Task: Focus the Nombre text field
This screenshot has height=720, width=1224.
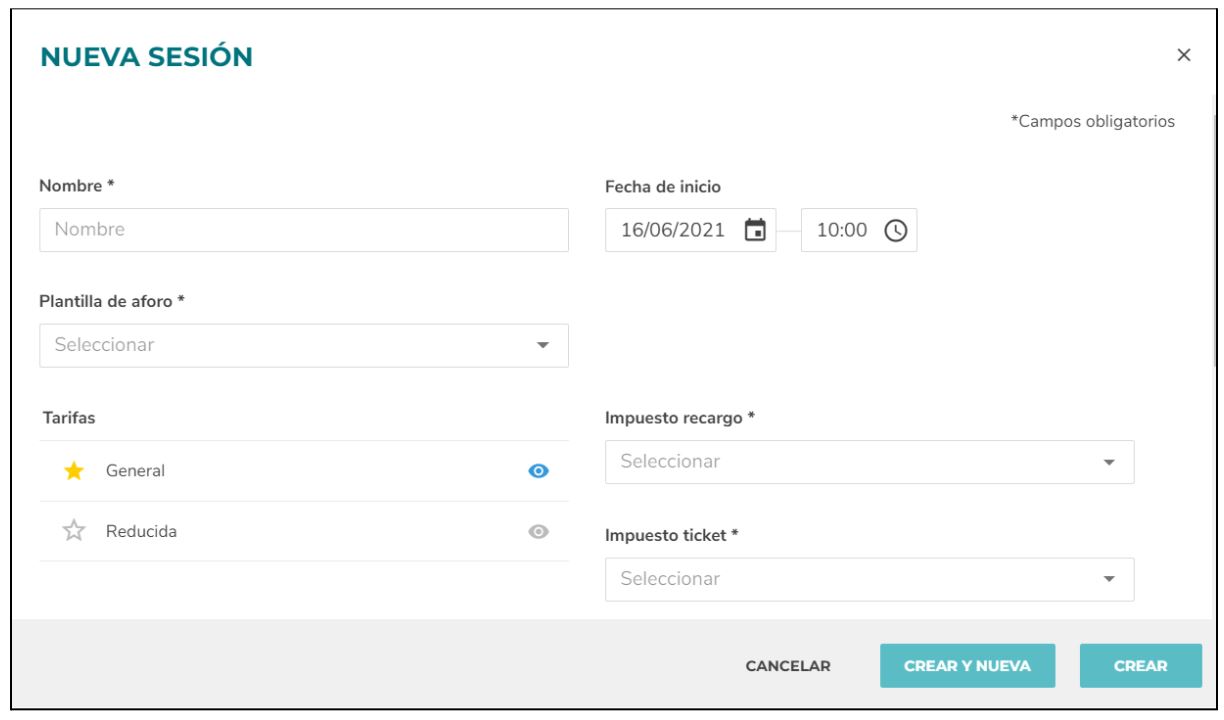Action: (x=304, y=230)
